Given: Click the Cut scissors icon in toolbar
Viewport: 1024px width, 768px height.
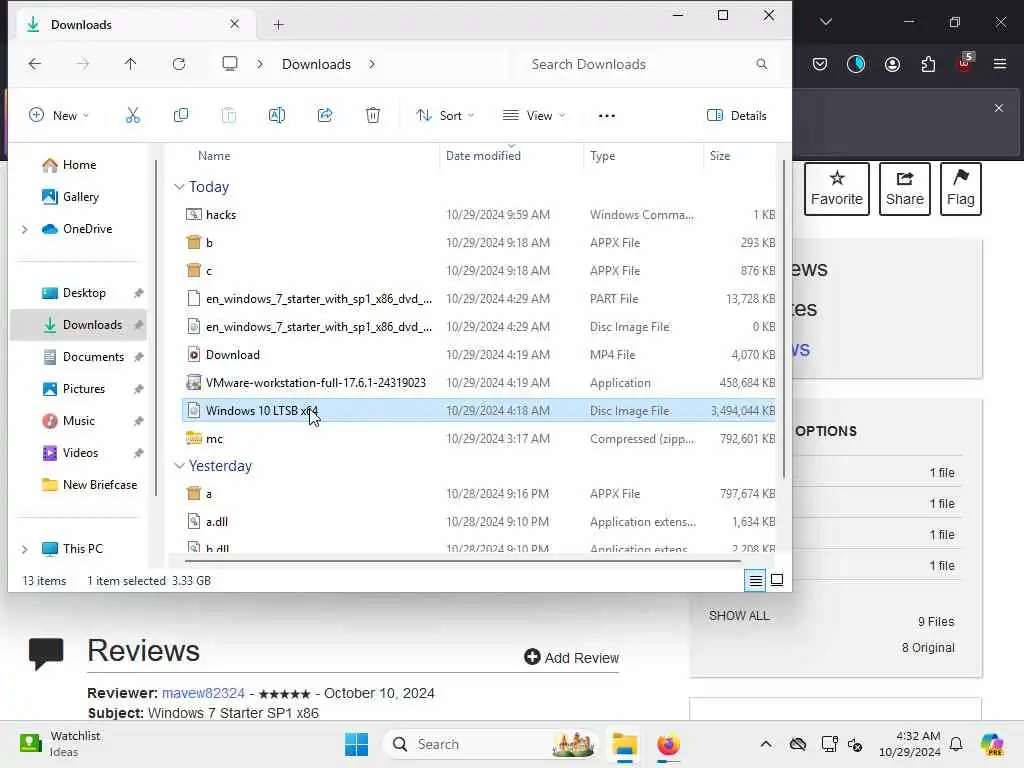Looking at the screenshot, I should (133, 116).
